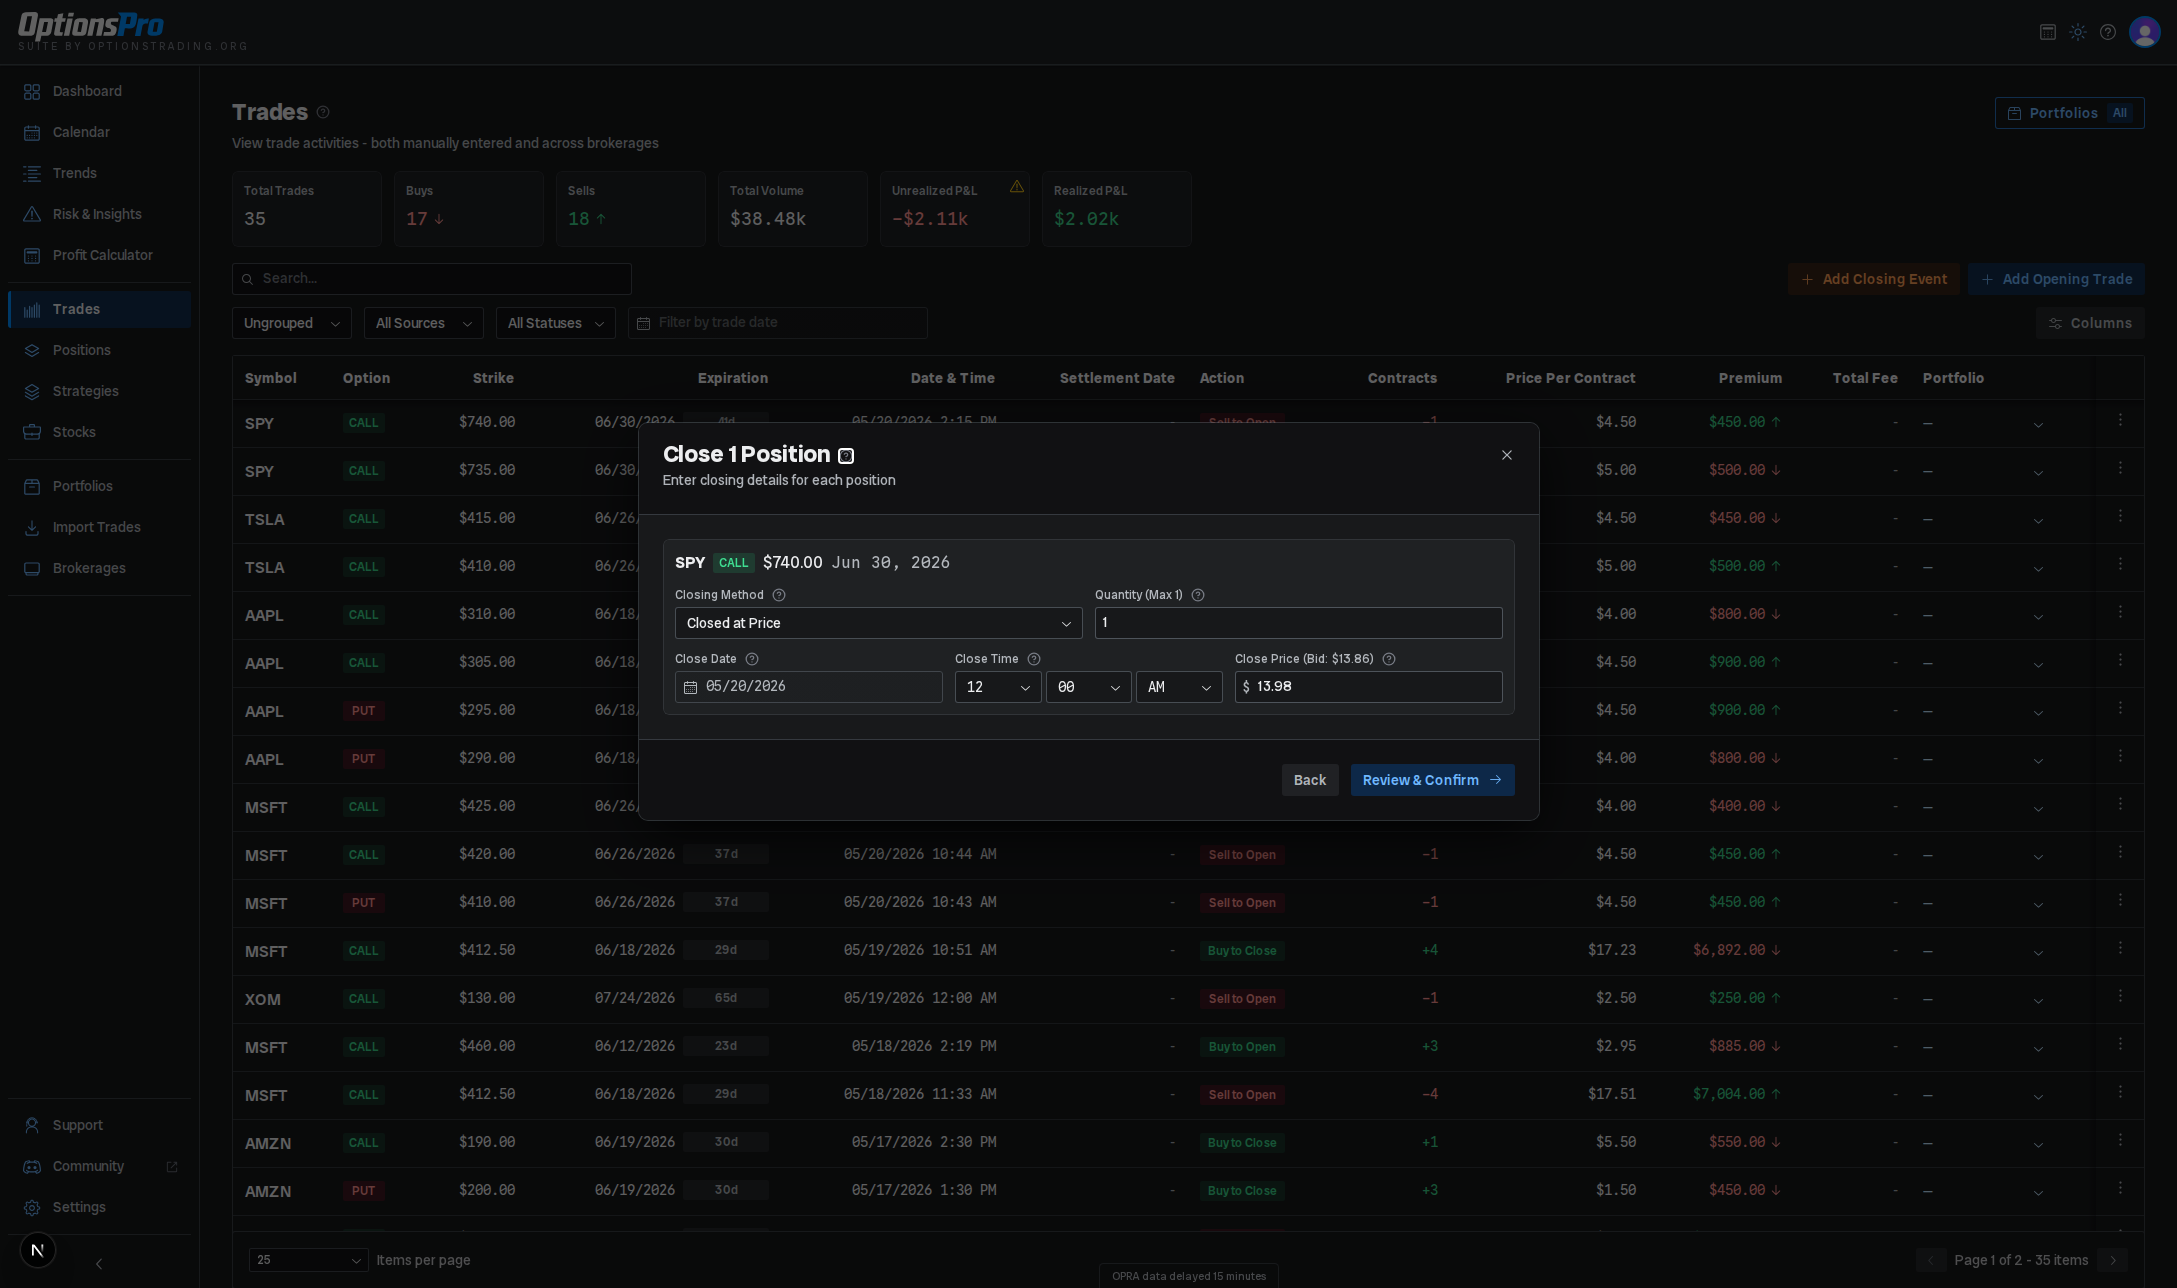Open the Closing Method help tooltip icon

coord(779,595)
